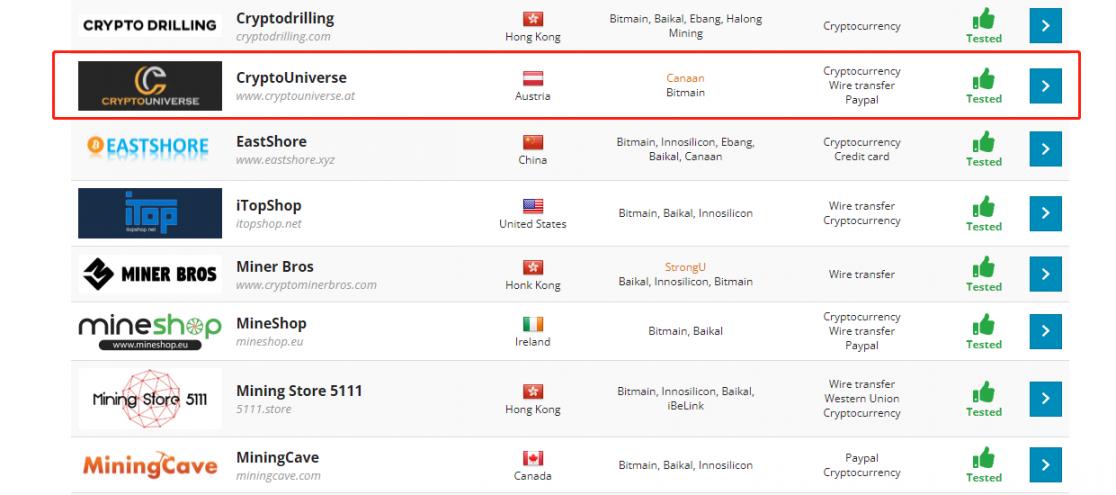Open the EastShore logo image
This screenshot has width=1116, height=495.
(x=149, y=148)
